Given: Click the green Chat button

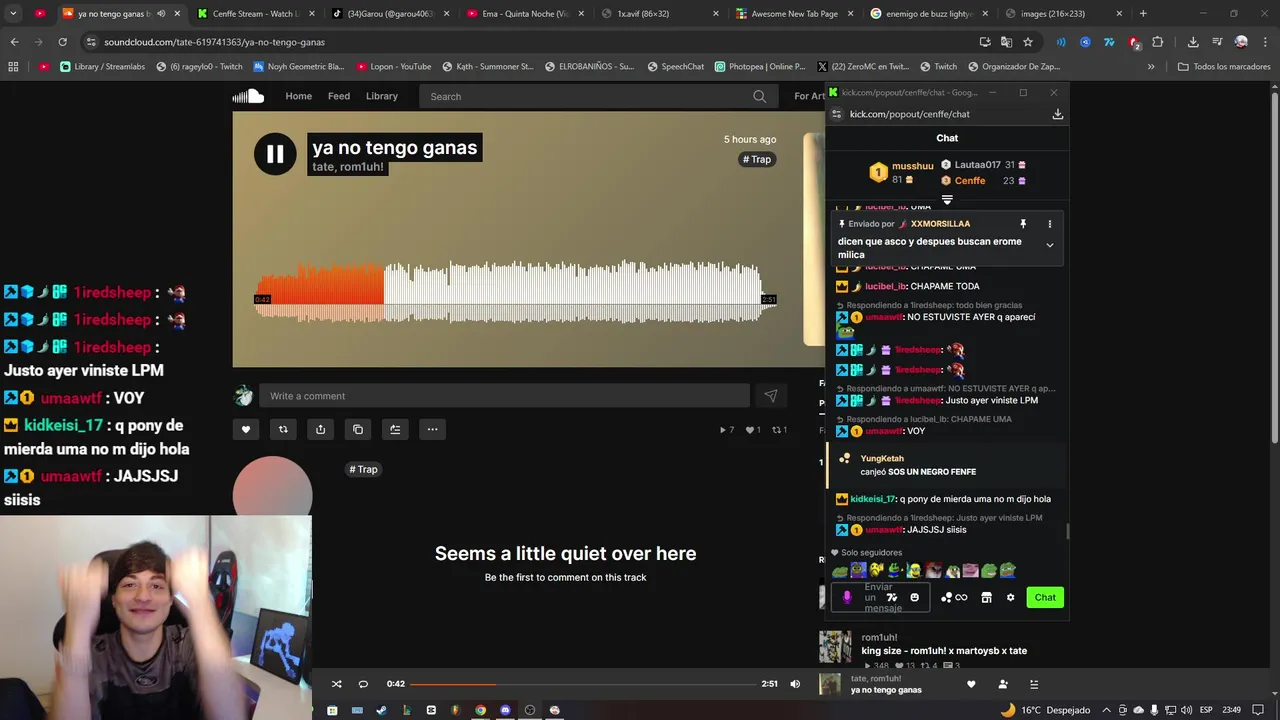Looking at the screenshot, I should click(x=1045, y=597).
